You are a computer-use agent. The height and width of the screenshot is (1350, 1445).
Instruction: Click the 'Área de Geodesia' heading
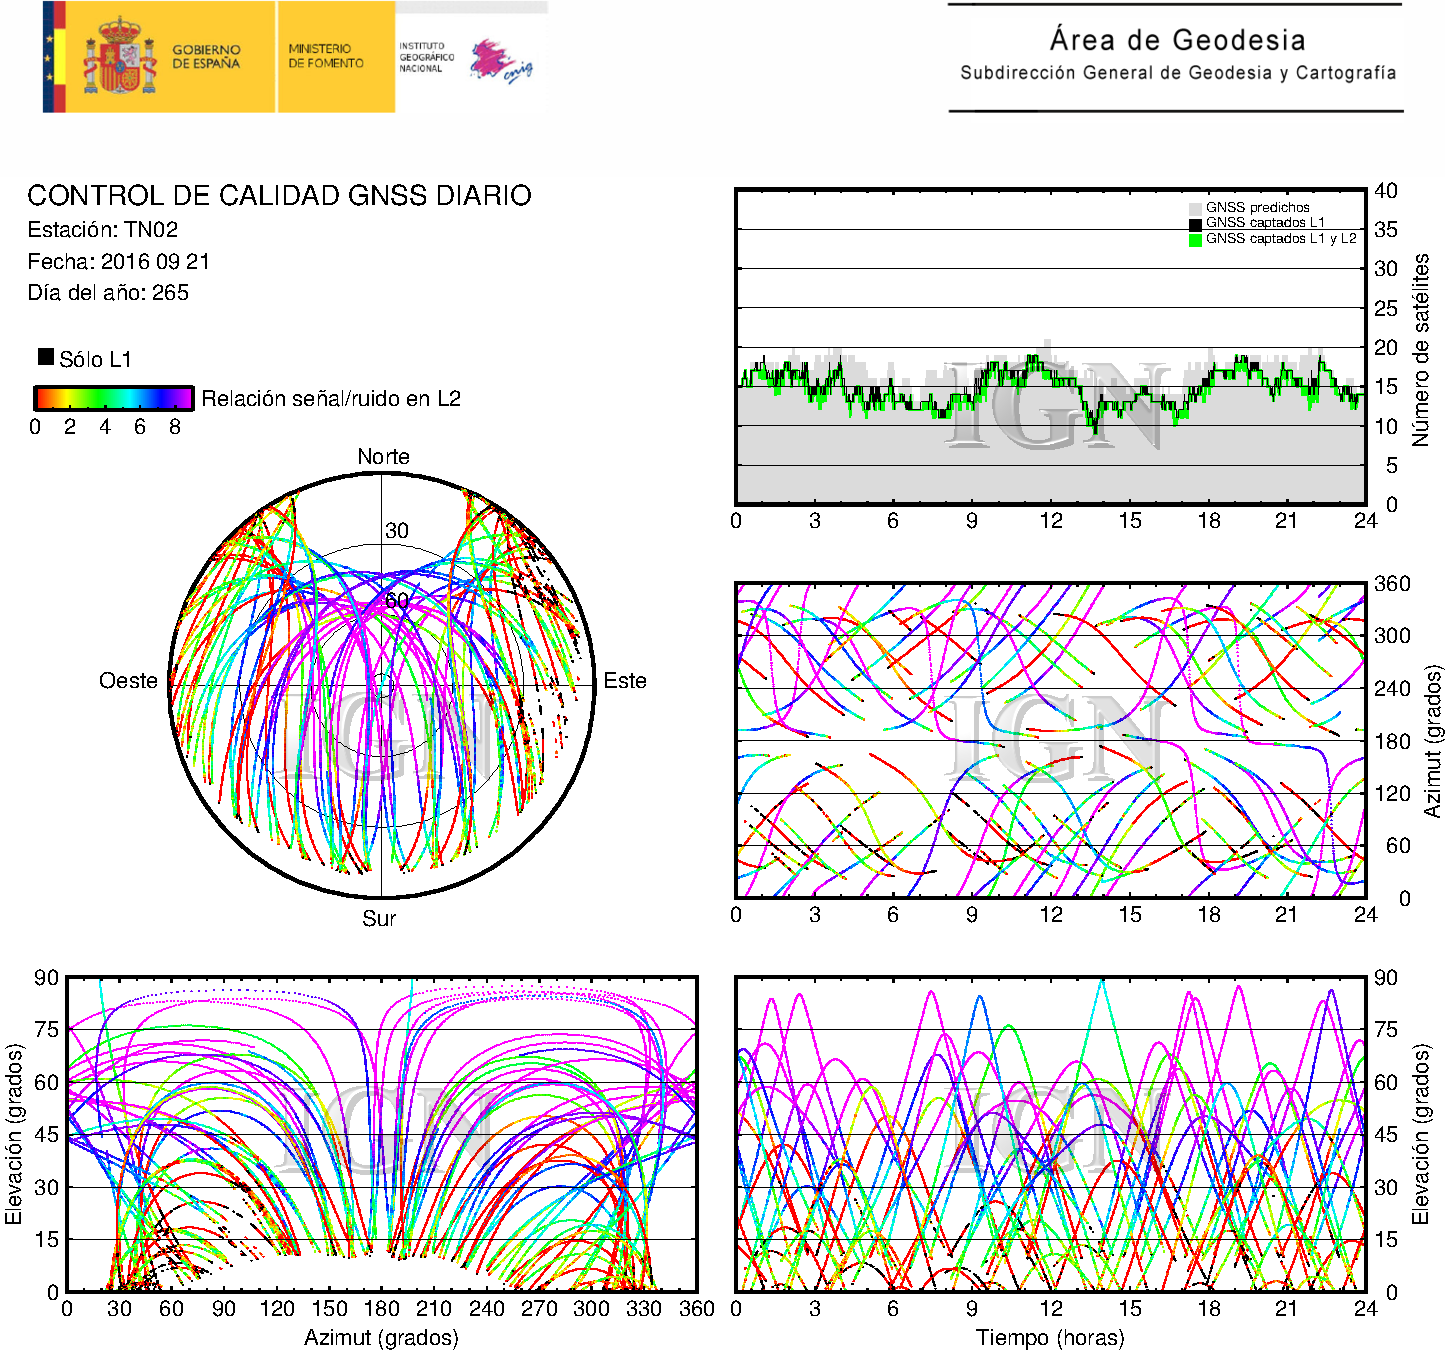point(1177,40)
